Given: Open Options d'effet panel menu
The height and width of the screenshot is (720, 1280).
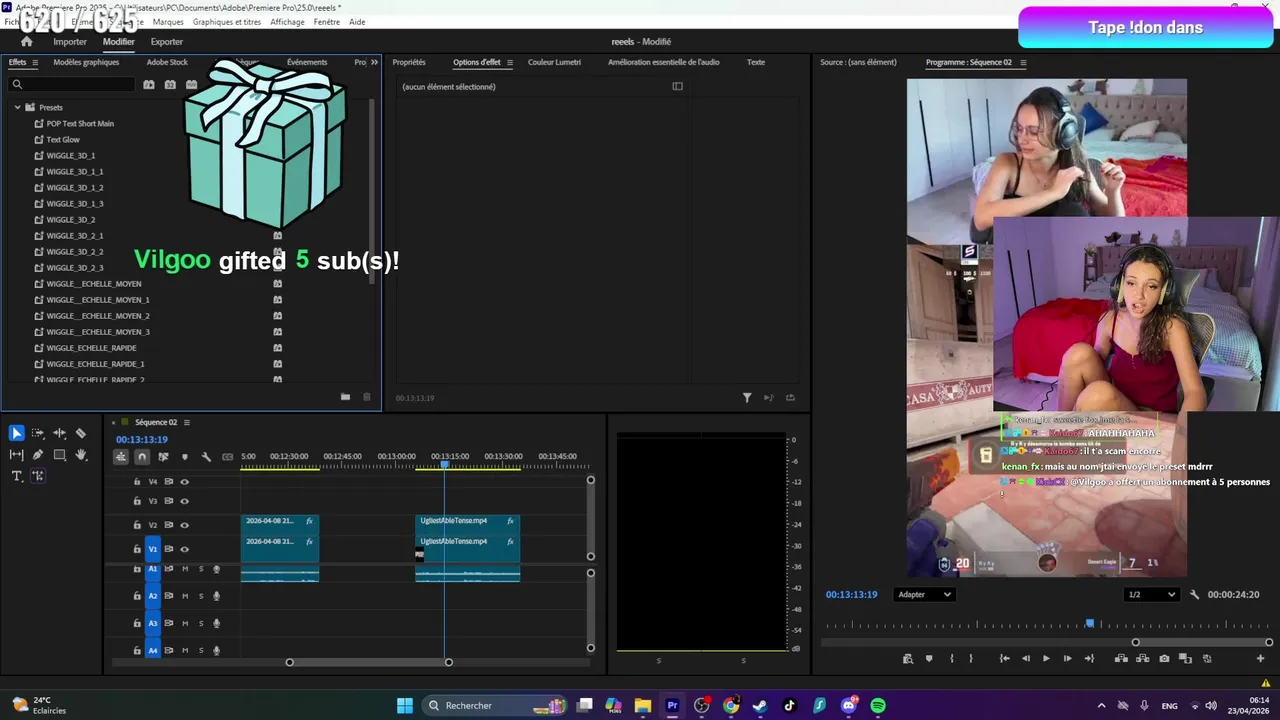Looking at the screenshot, I should (509, 62).
